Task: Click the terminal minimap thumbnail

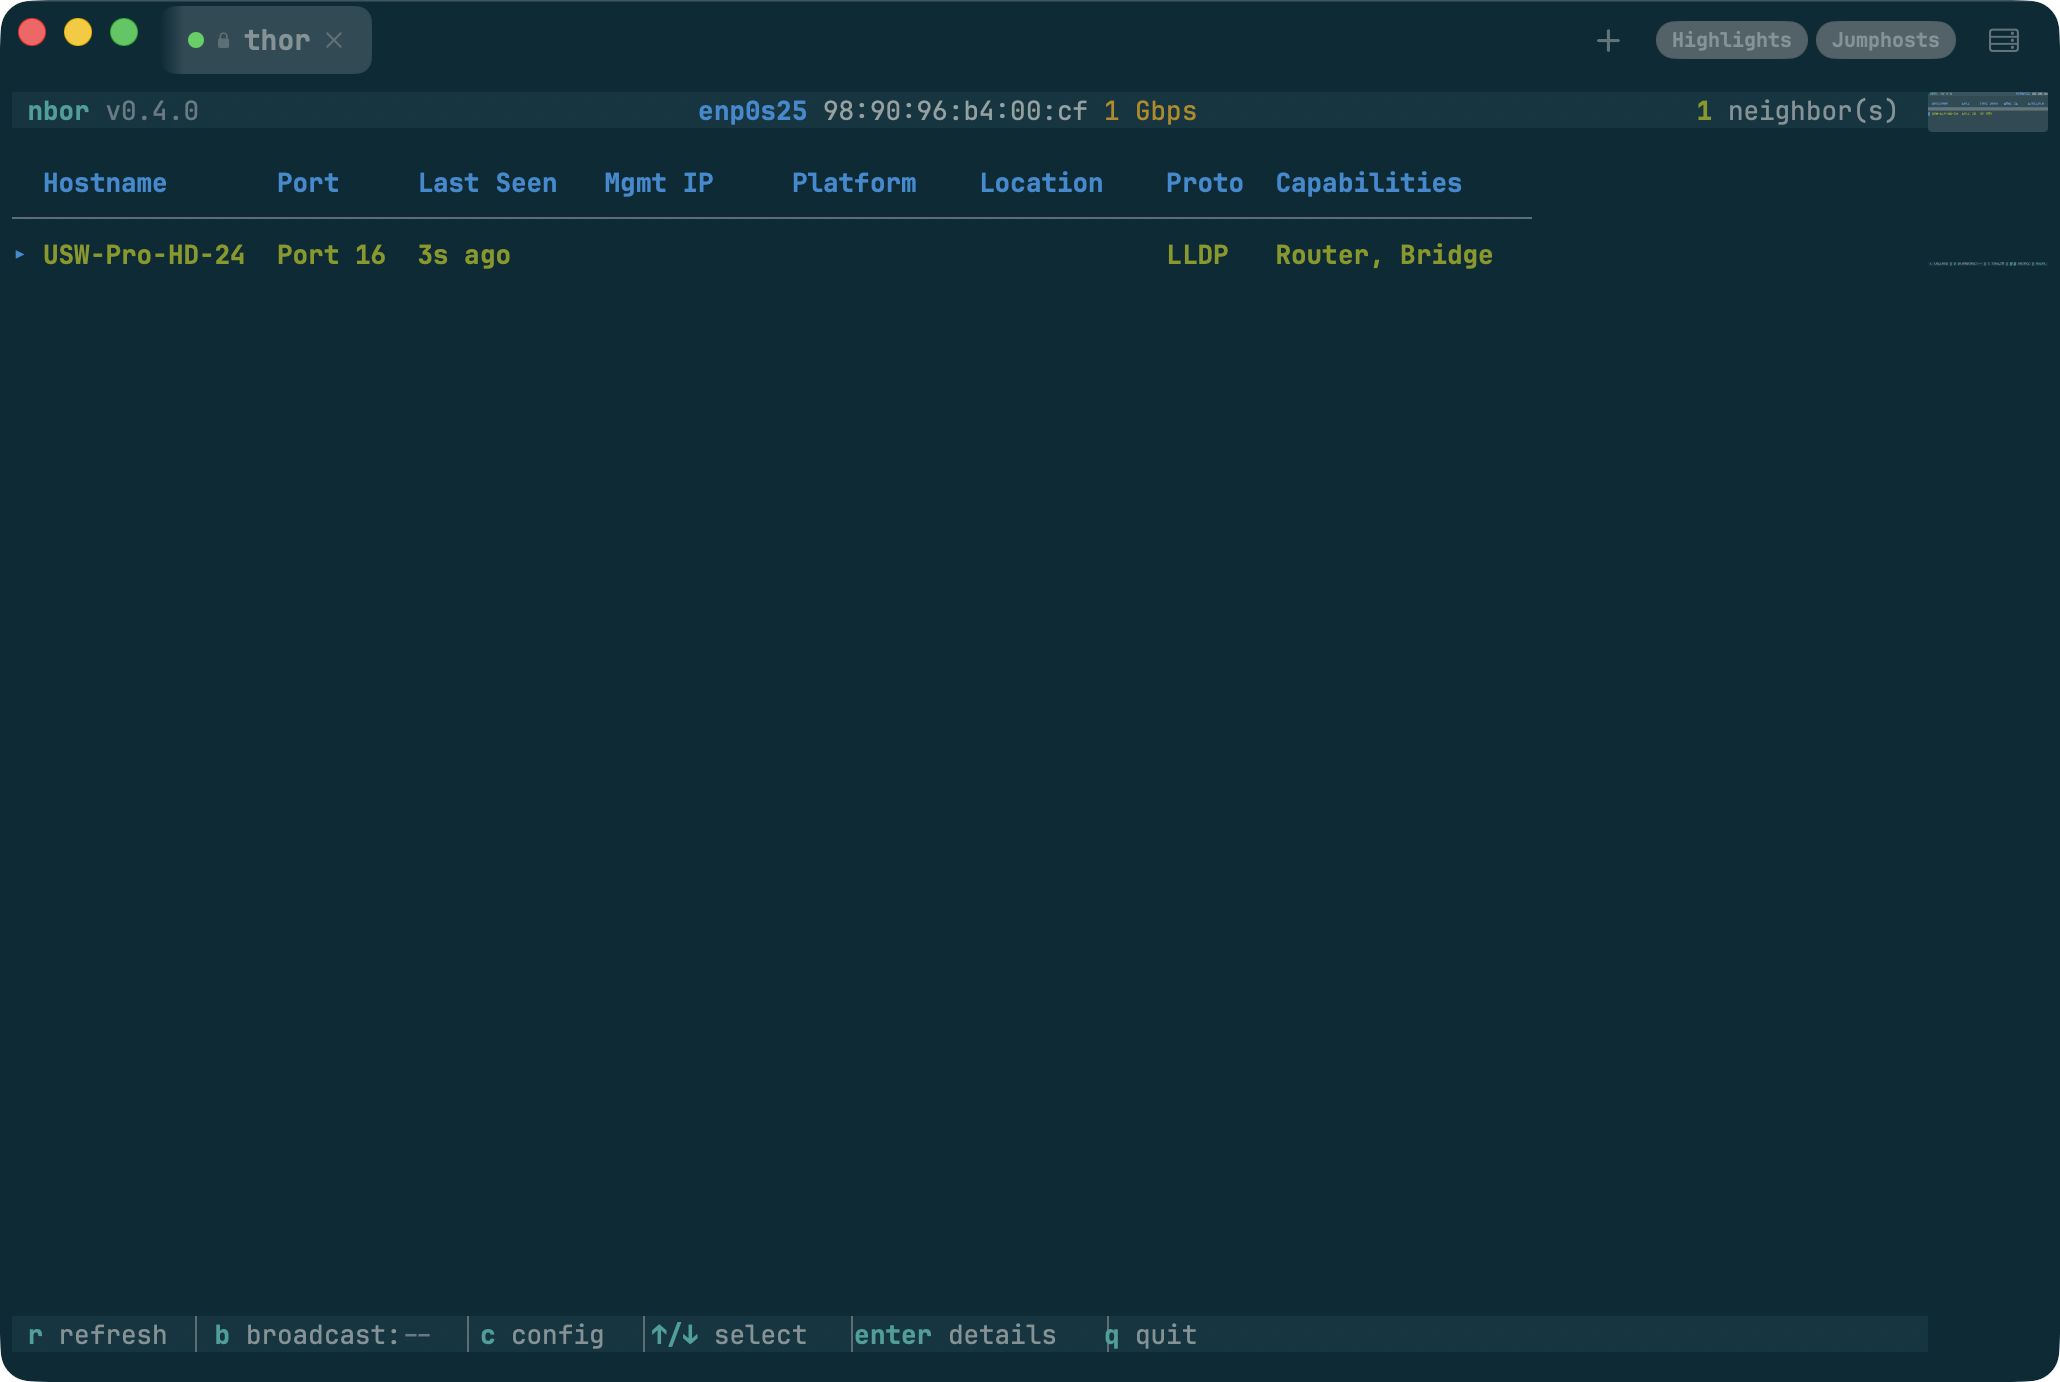Action: 1986,111
